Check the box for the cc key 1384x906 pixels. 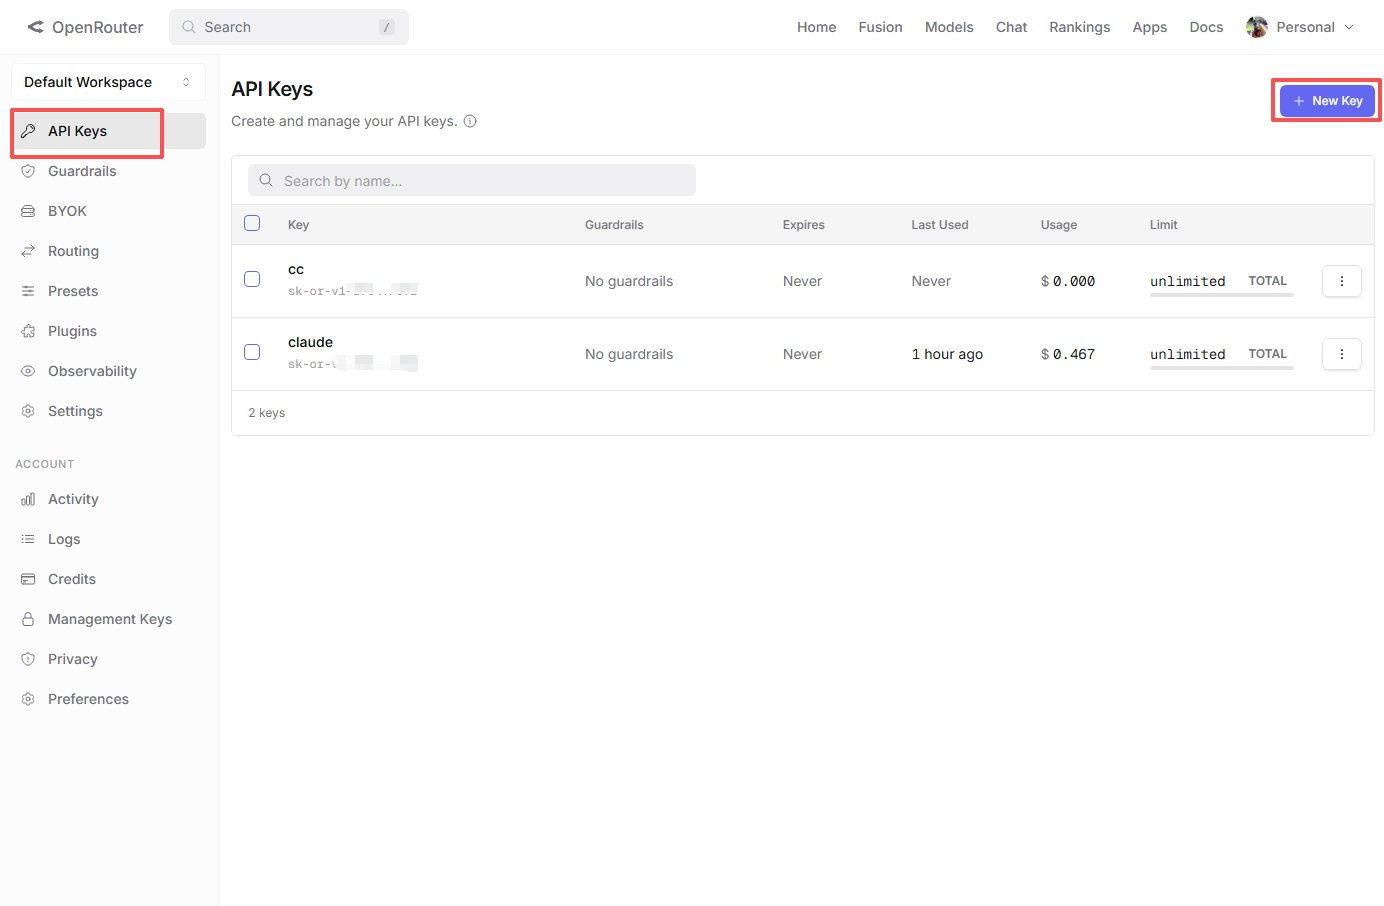point(252,279)
